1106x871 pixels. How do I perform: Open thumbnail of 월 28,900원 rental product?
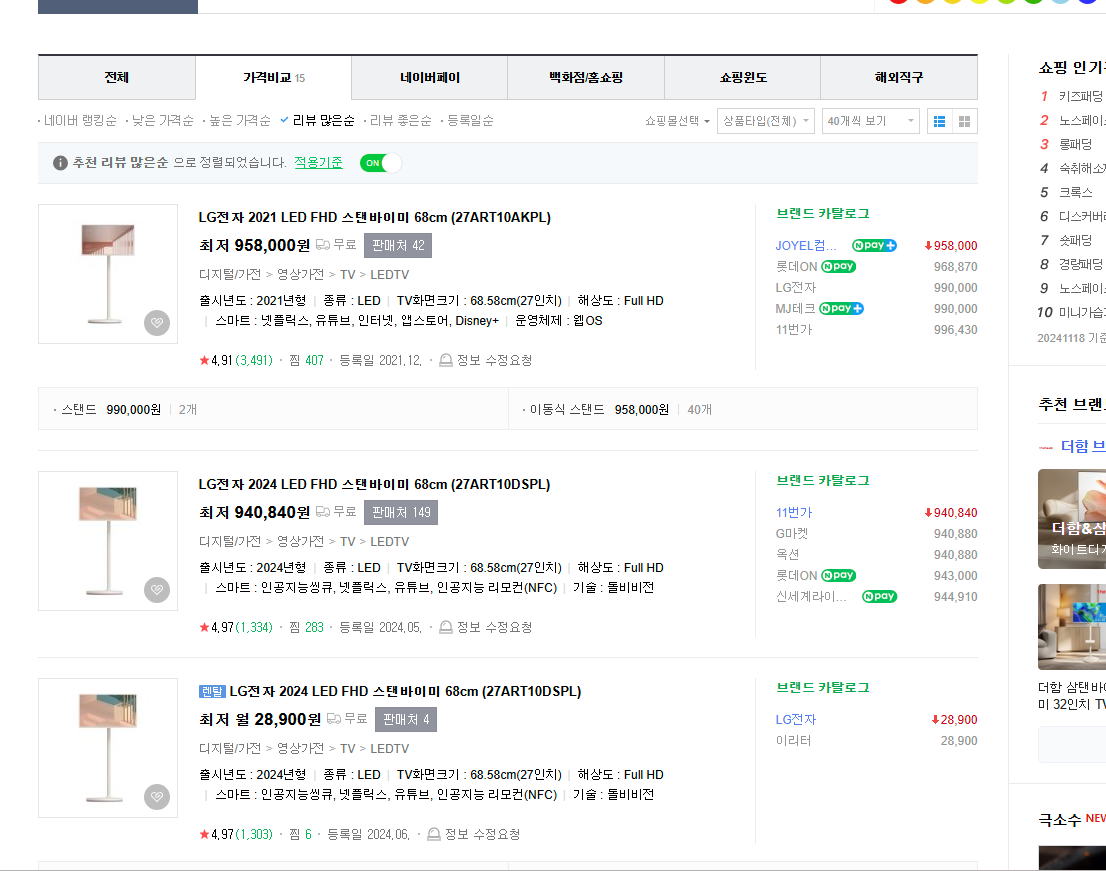click(x=108, y=748)
